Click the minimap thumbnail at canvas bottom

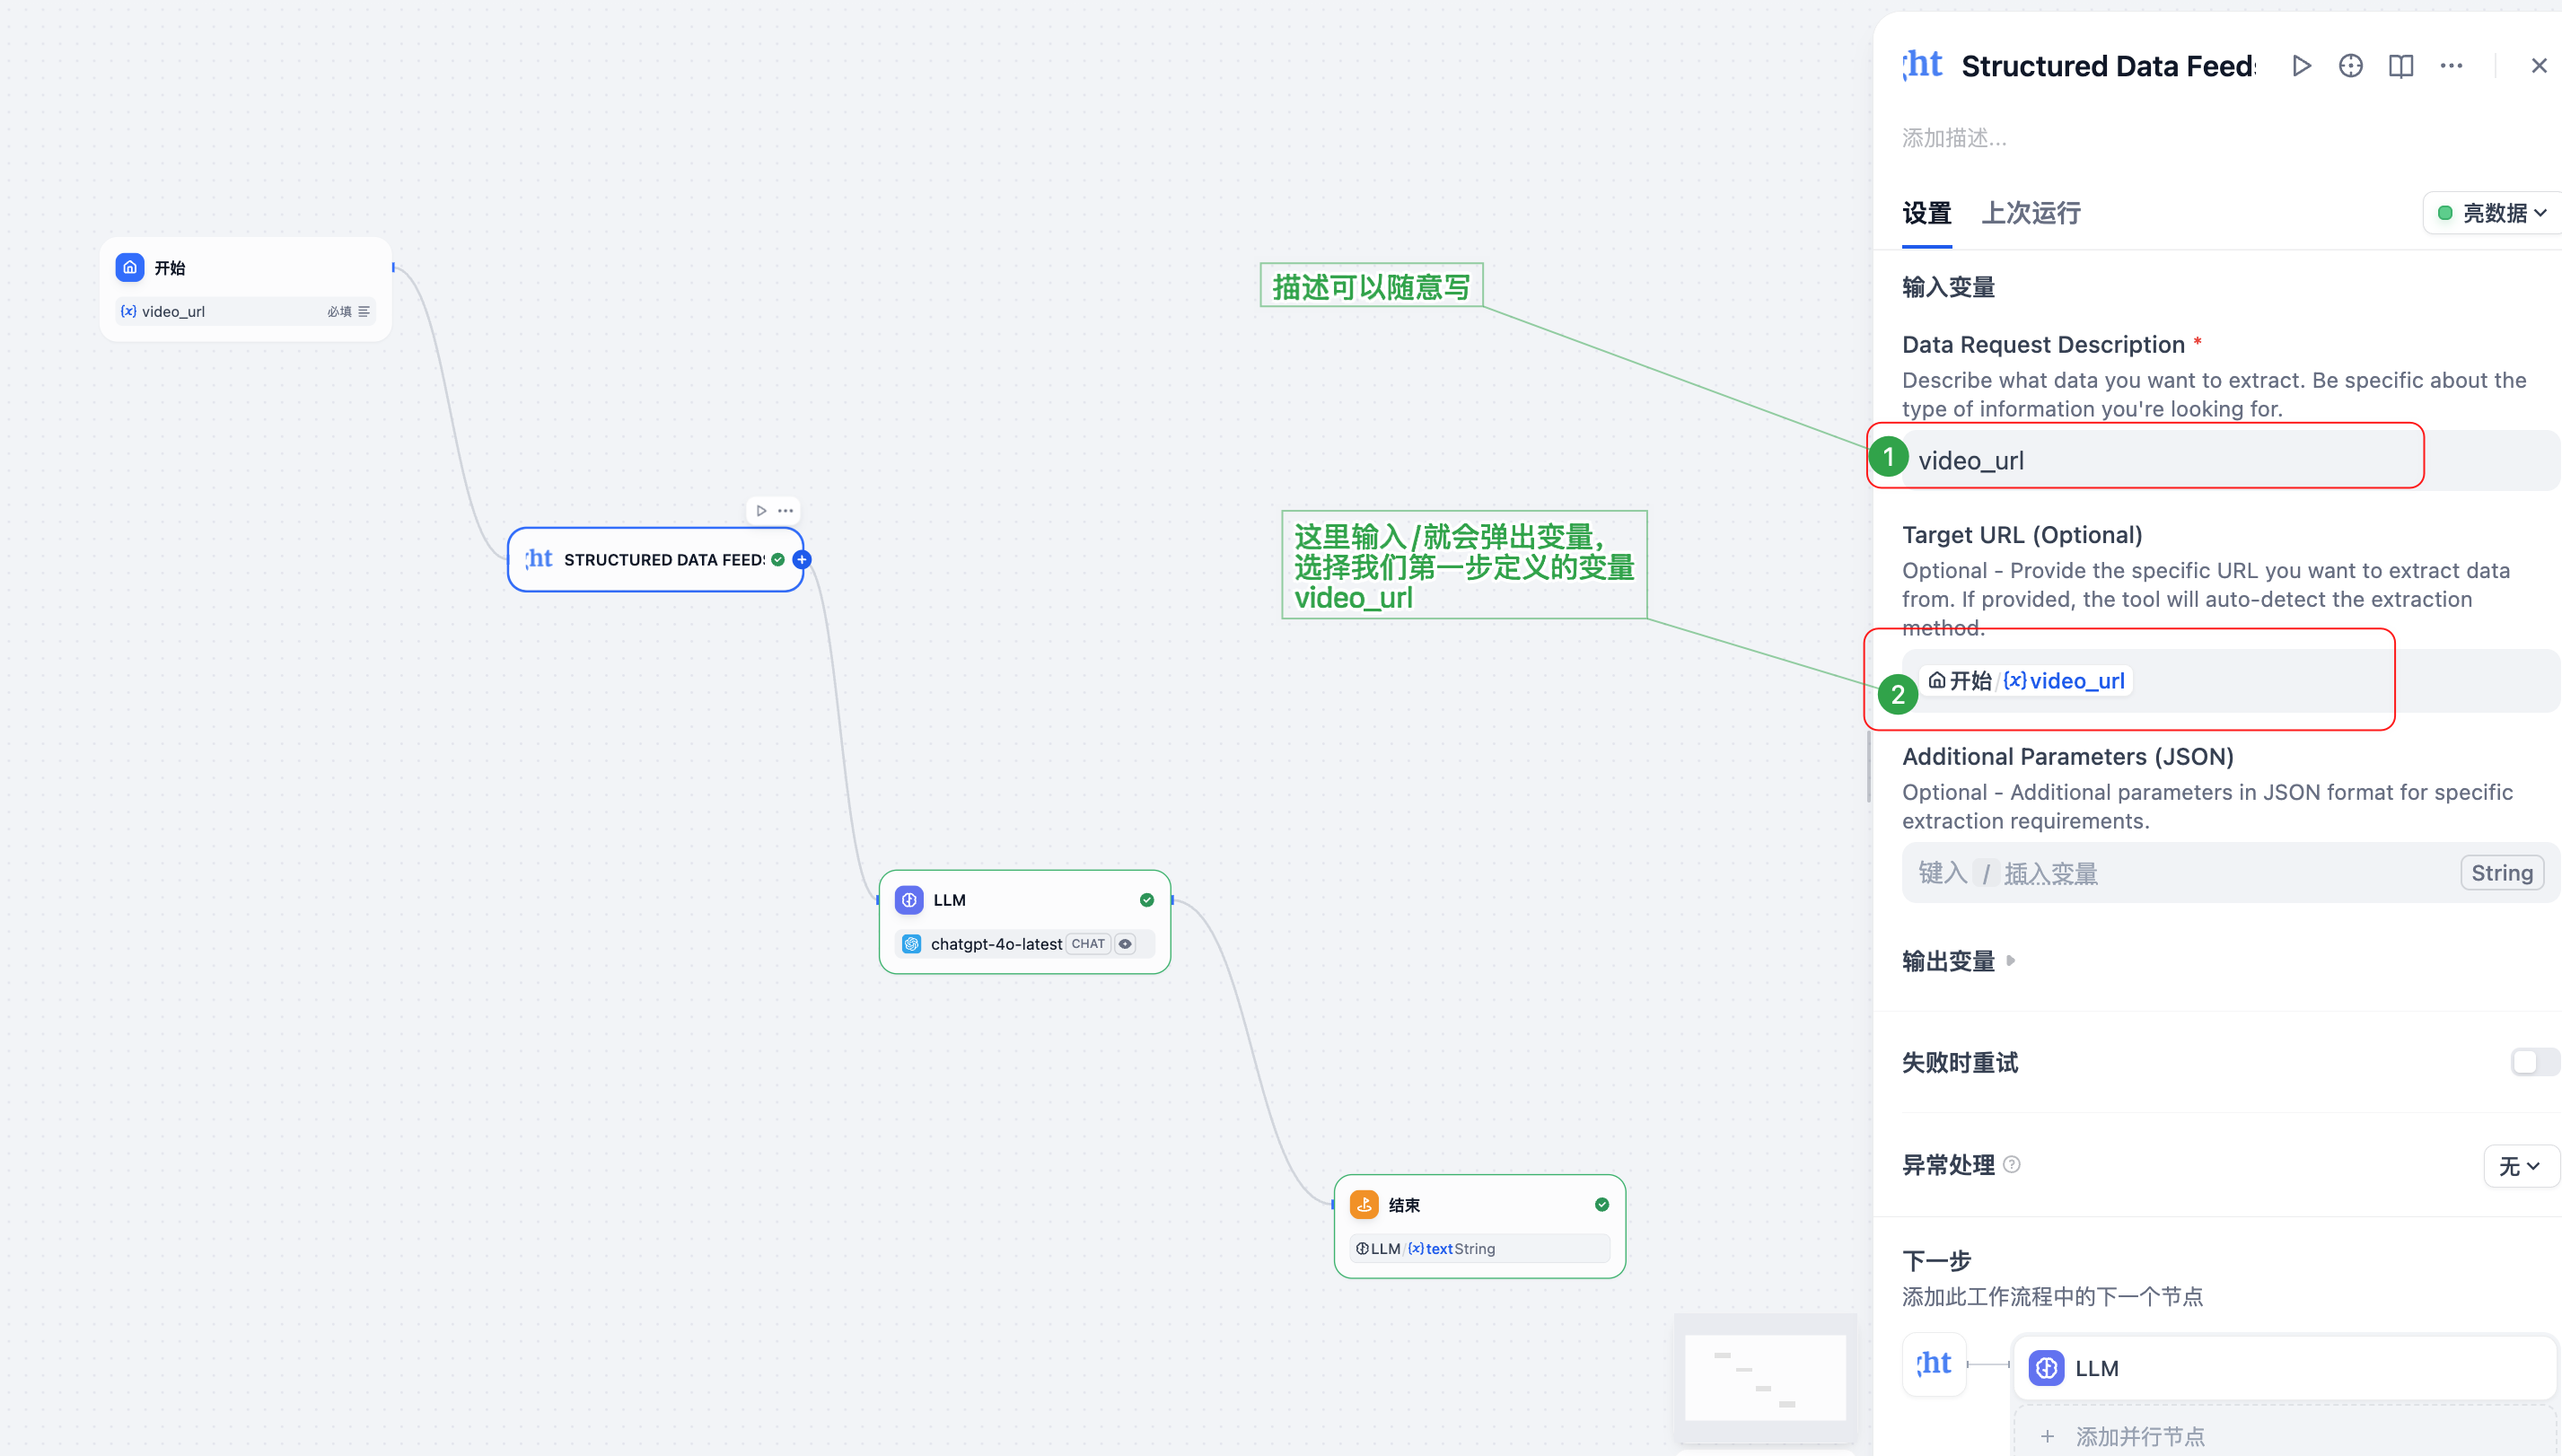point(1765,1377)
